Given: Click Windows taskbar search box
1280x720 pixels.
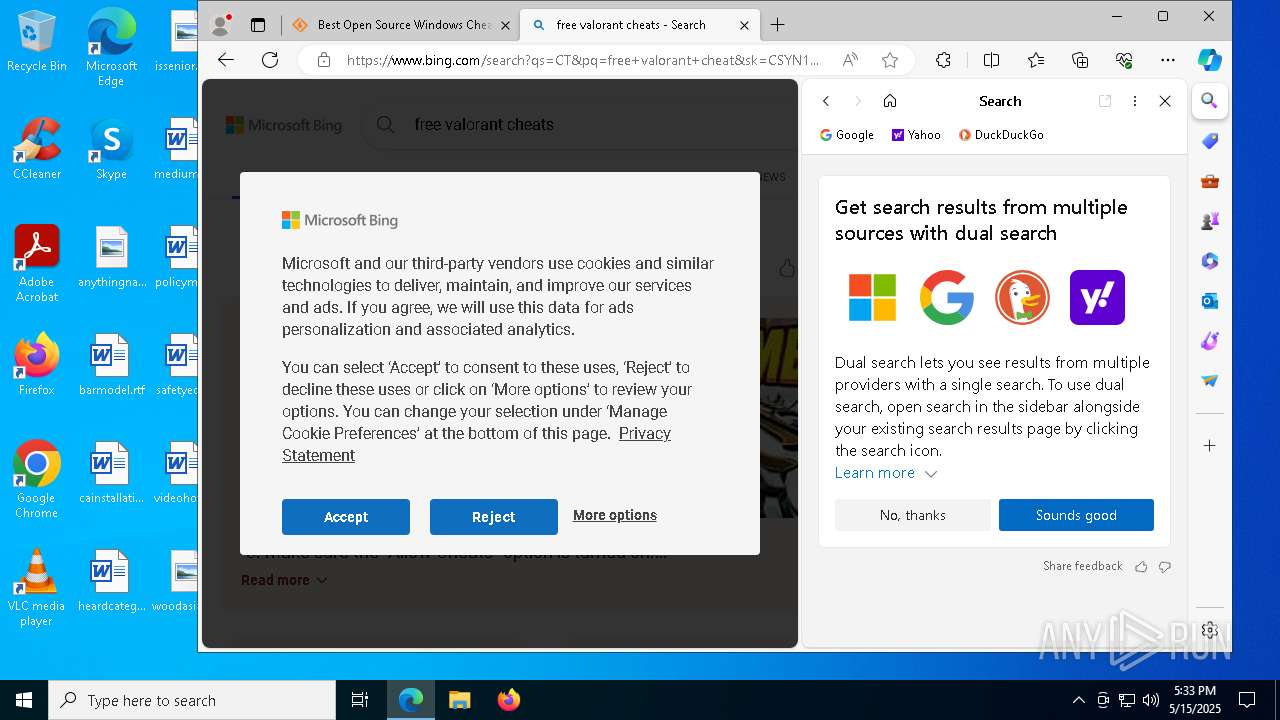Looking at the screenshot, I should tap(192, 700).
